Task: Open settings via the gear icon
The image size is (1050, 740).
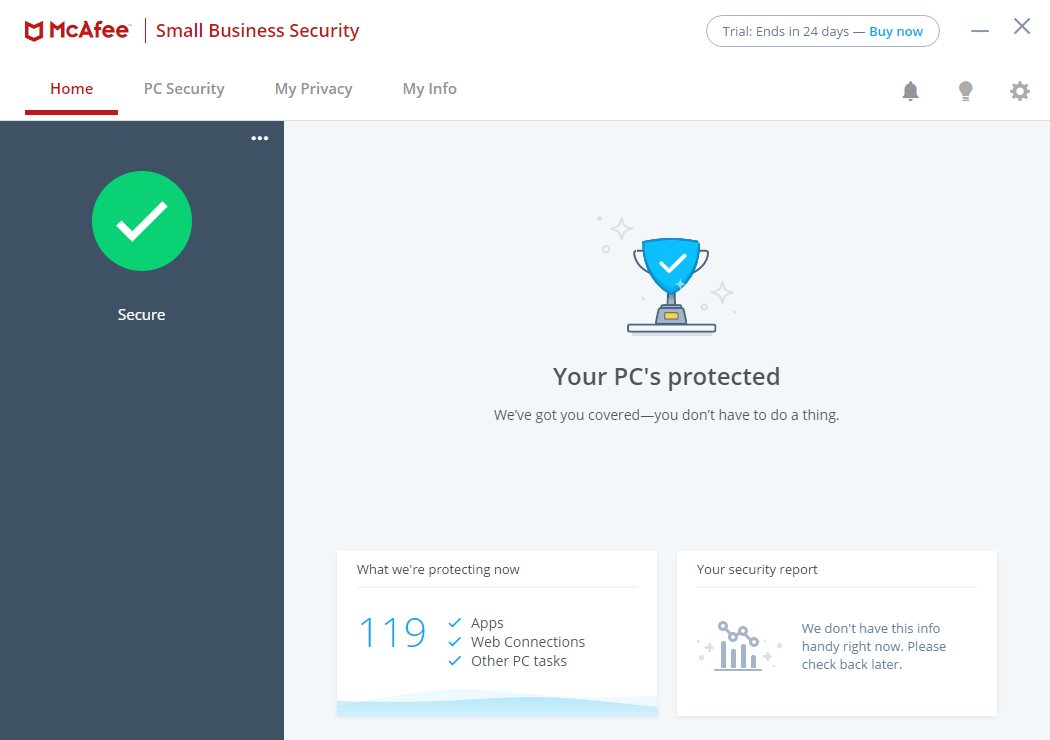Action: [1019, 91]
